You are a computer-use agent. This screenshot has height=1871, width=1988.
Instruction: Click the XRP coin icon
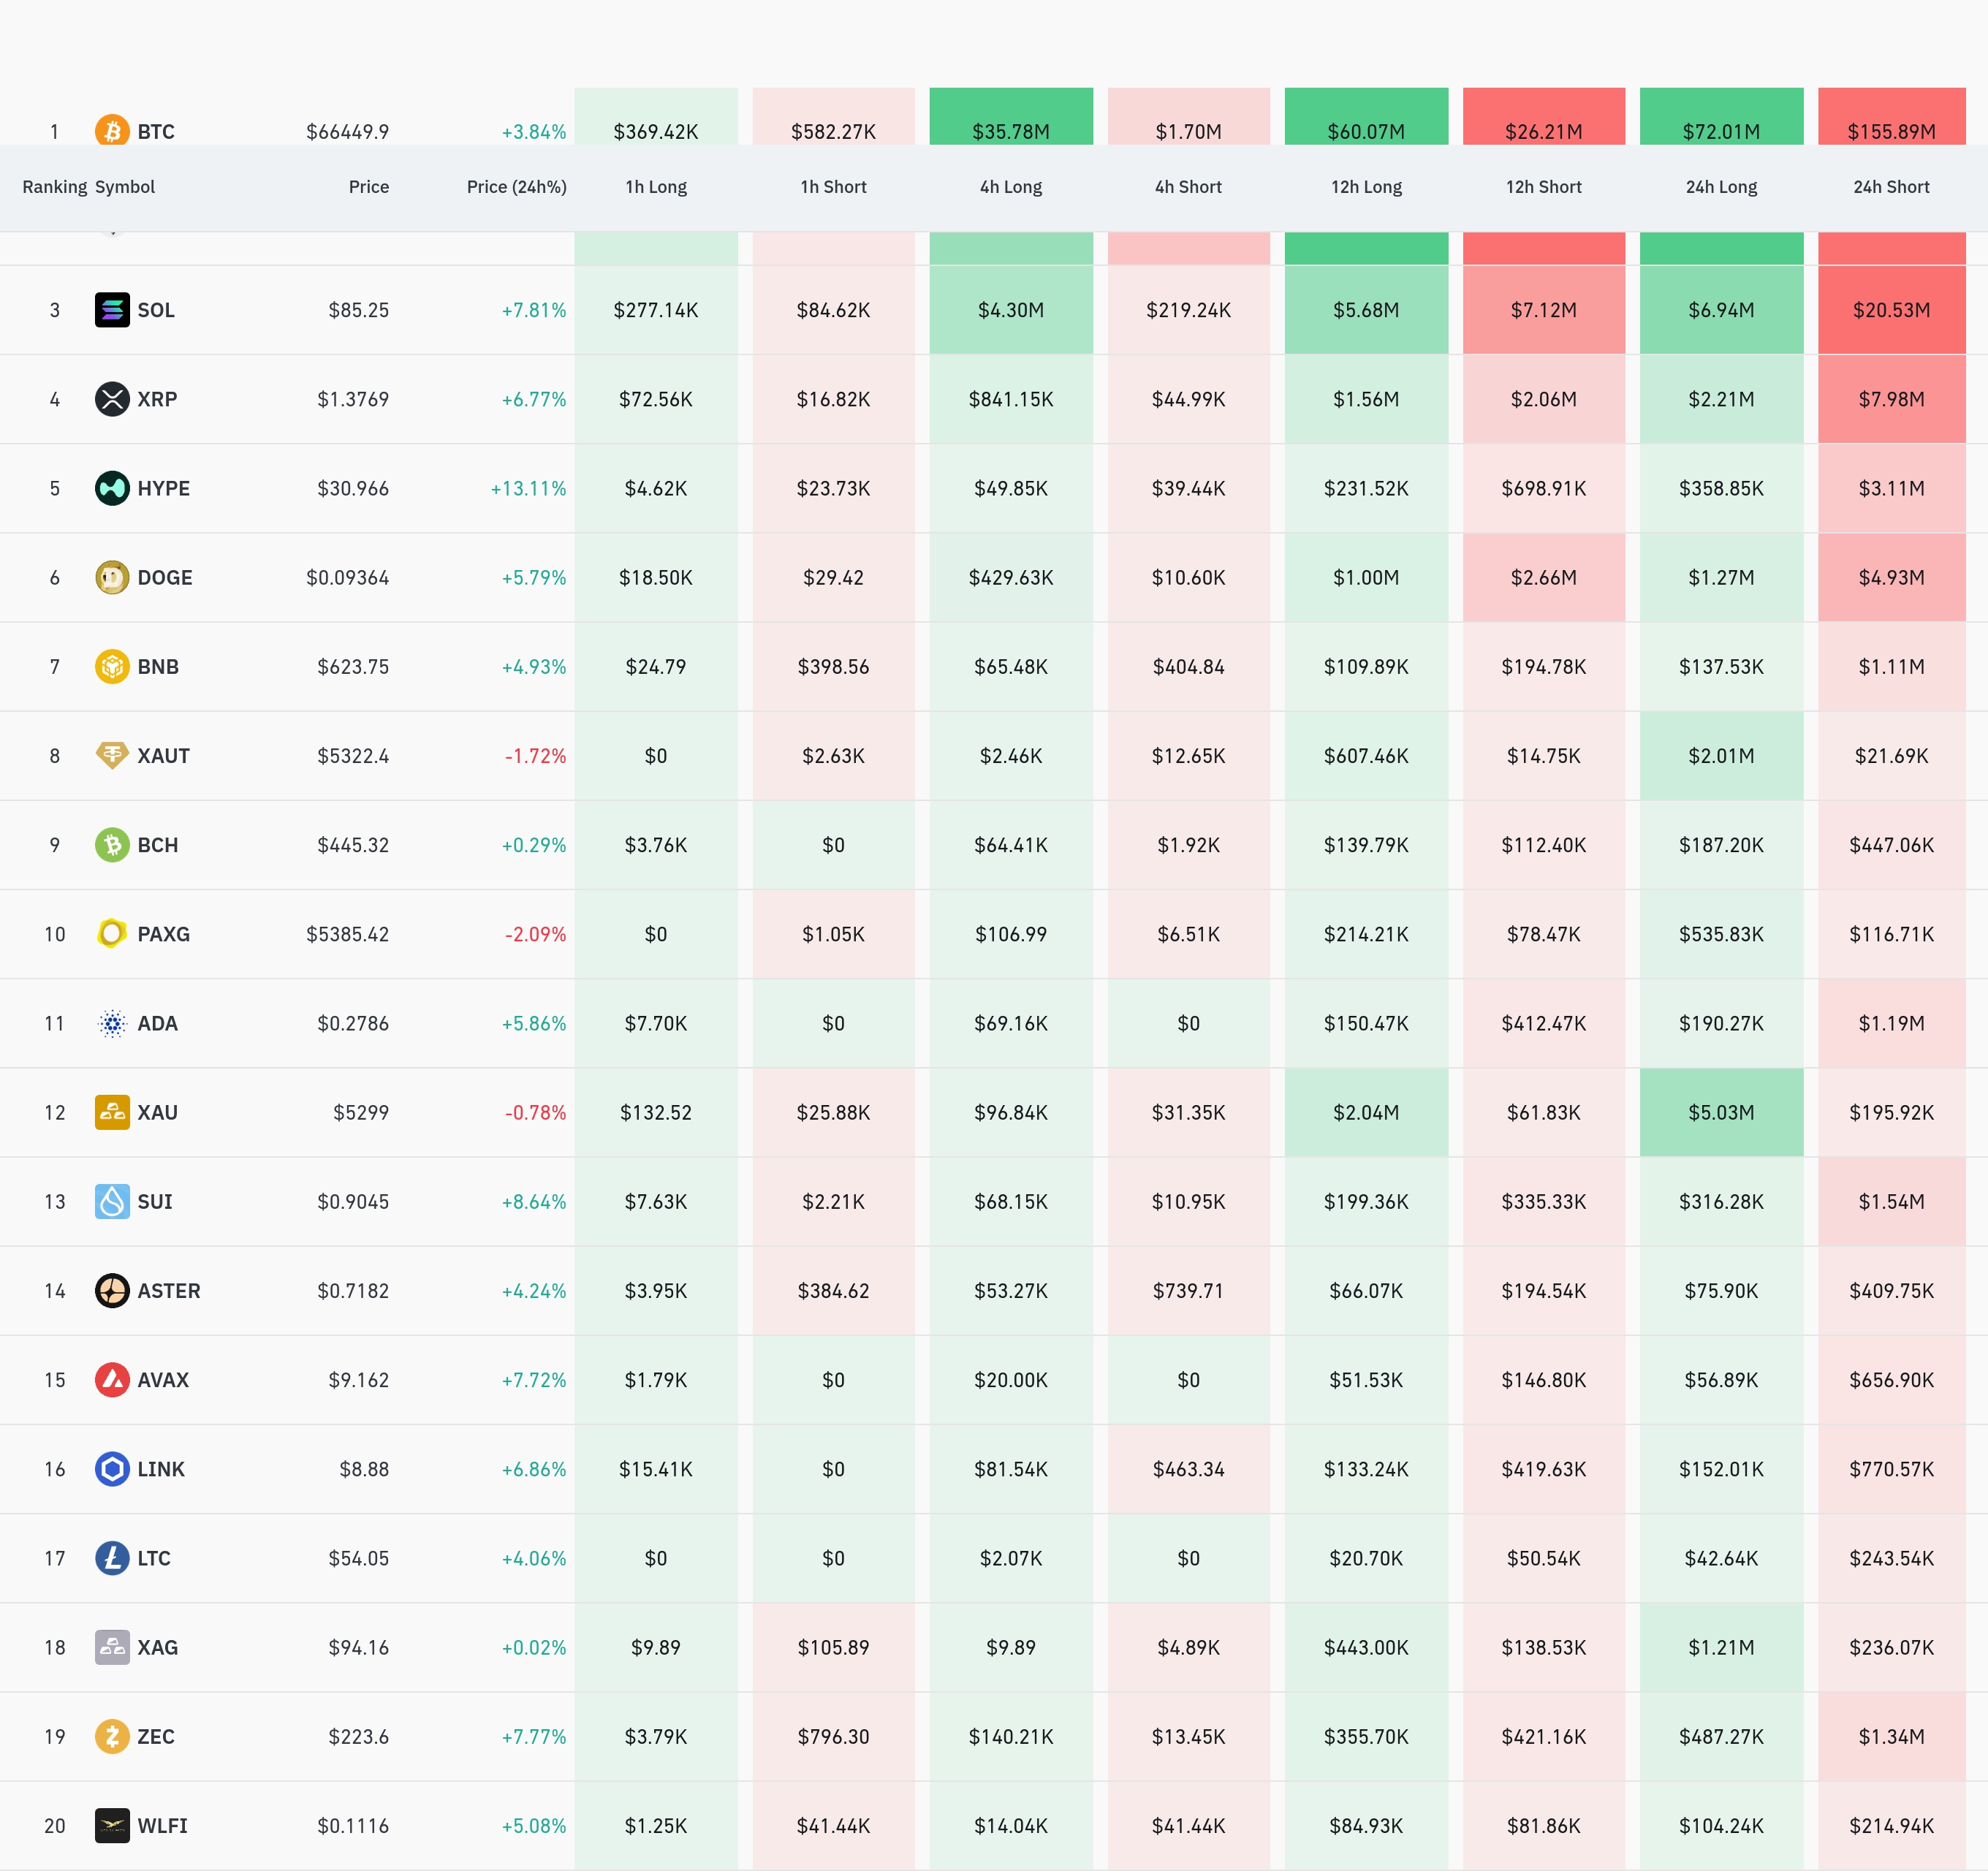(x=112, y=399)
